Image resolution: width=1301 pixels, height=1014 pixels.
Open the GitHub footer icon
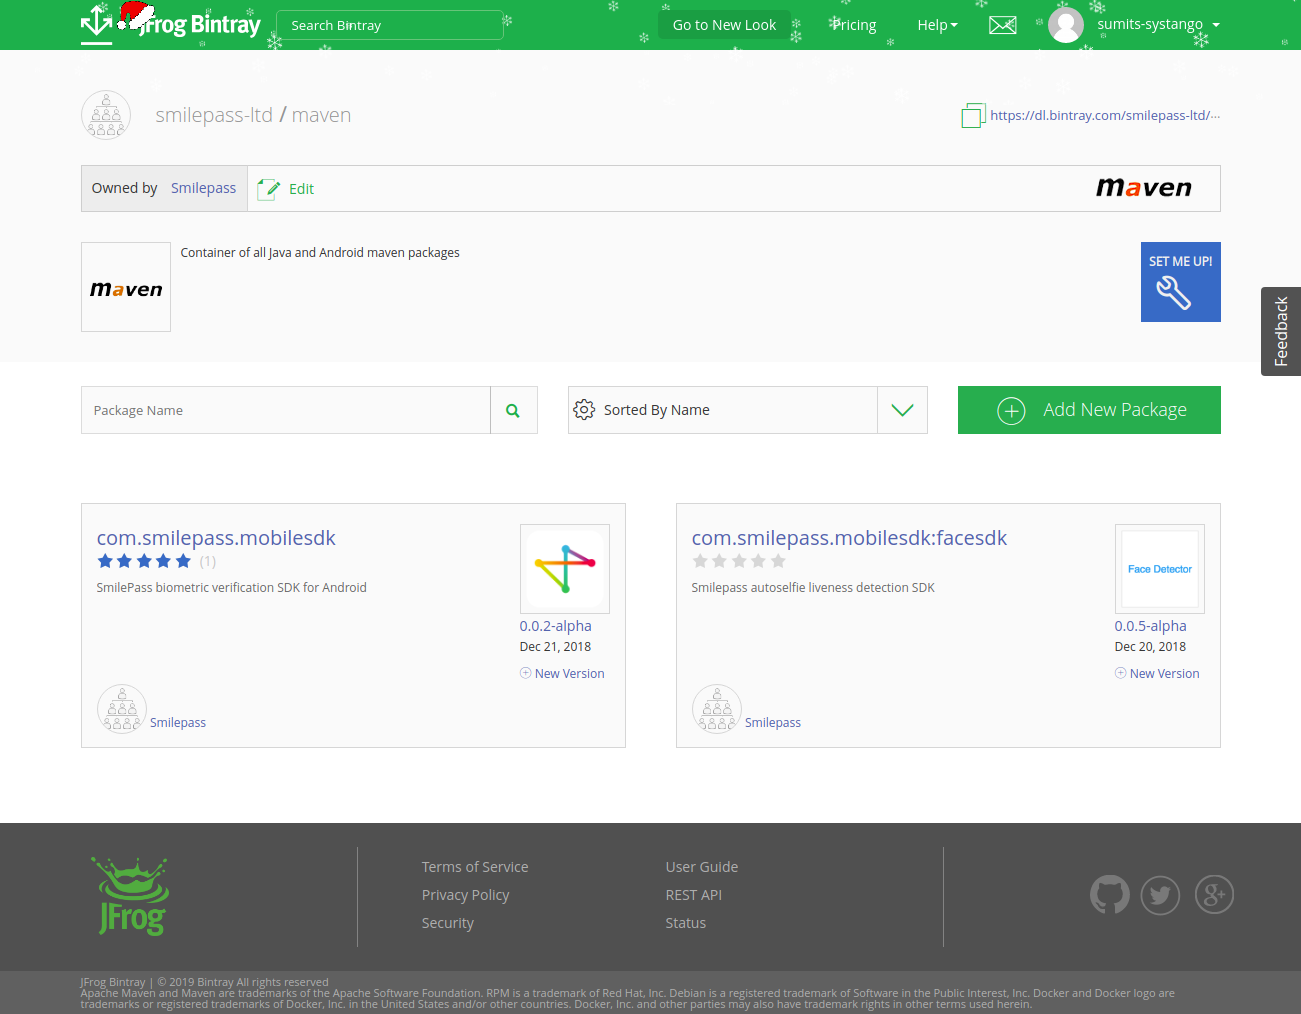tap(1110, 895)
